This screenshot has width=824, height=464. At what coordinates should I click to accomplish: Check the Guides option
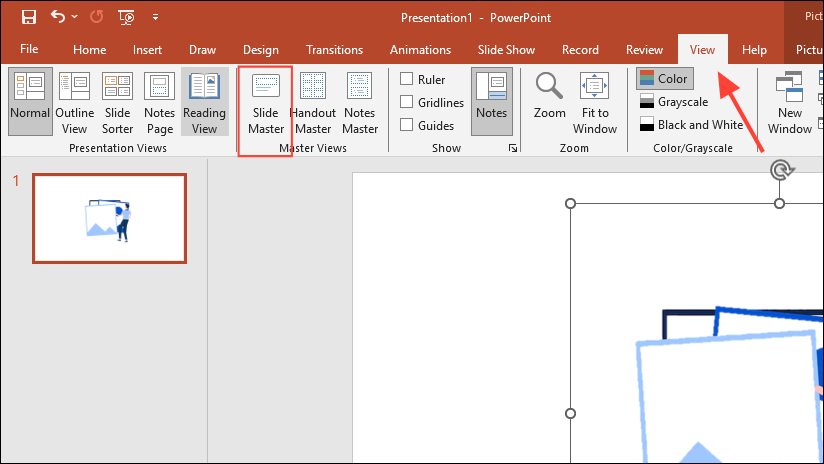pos(406,125)
